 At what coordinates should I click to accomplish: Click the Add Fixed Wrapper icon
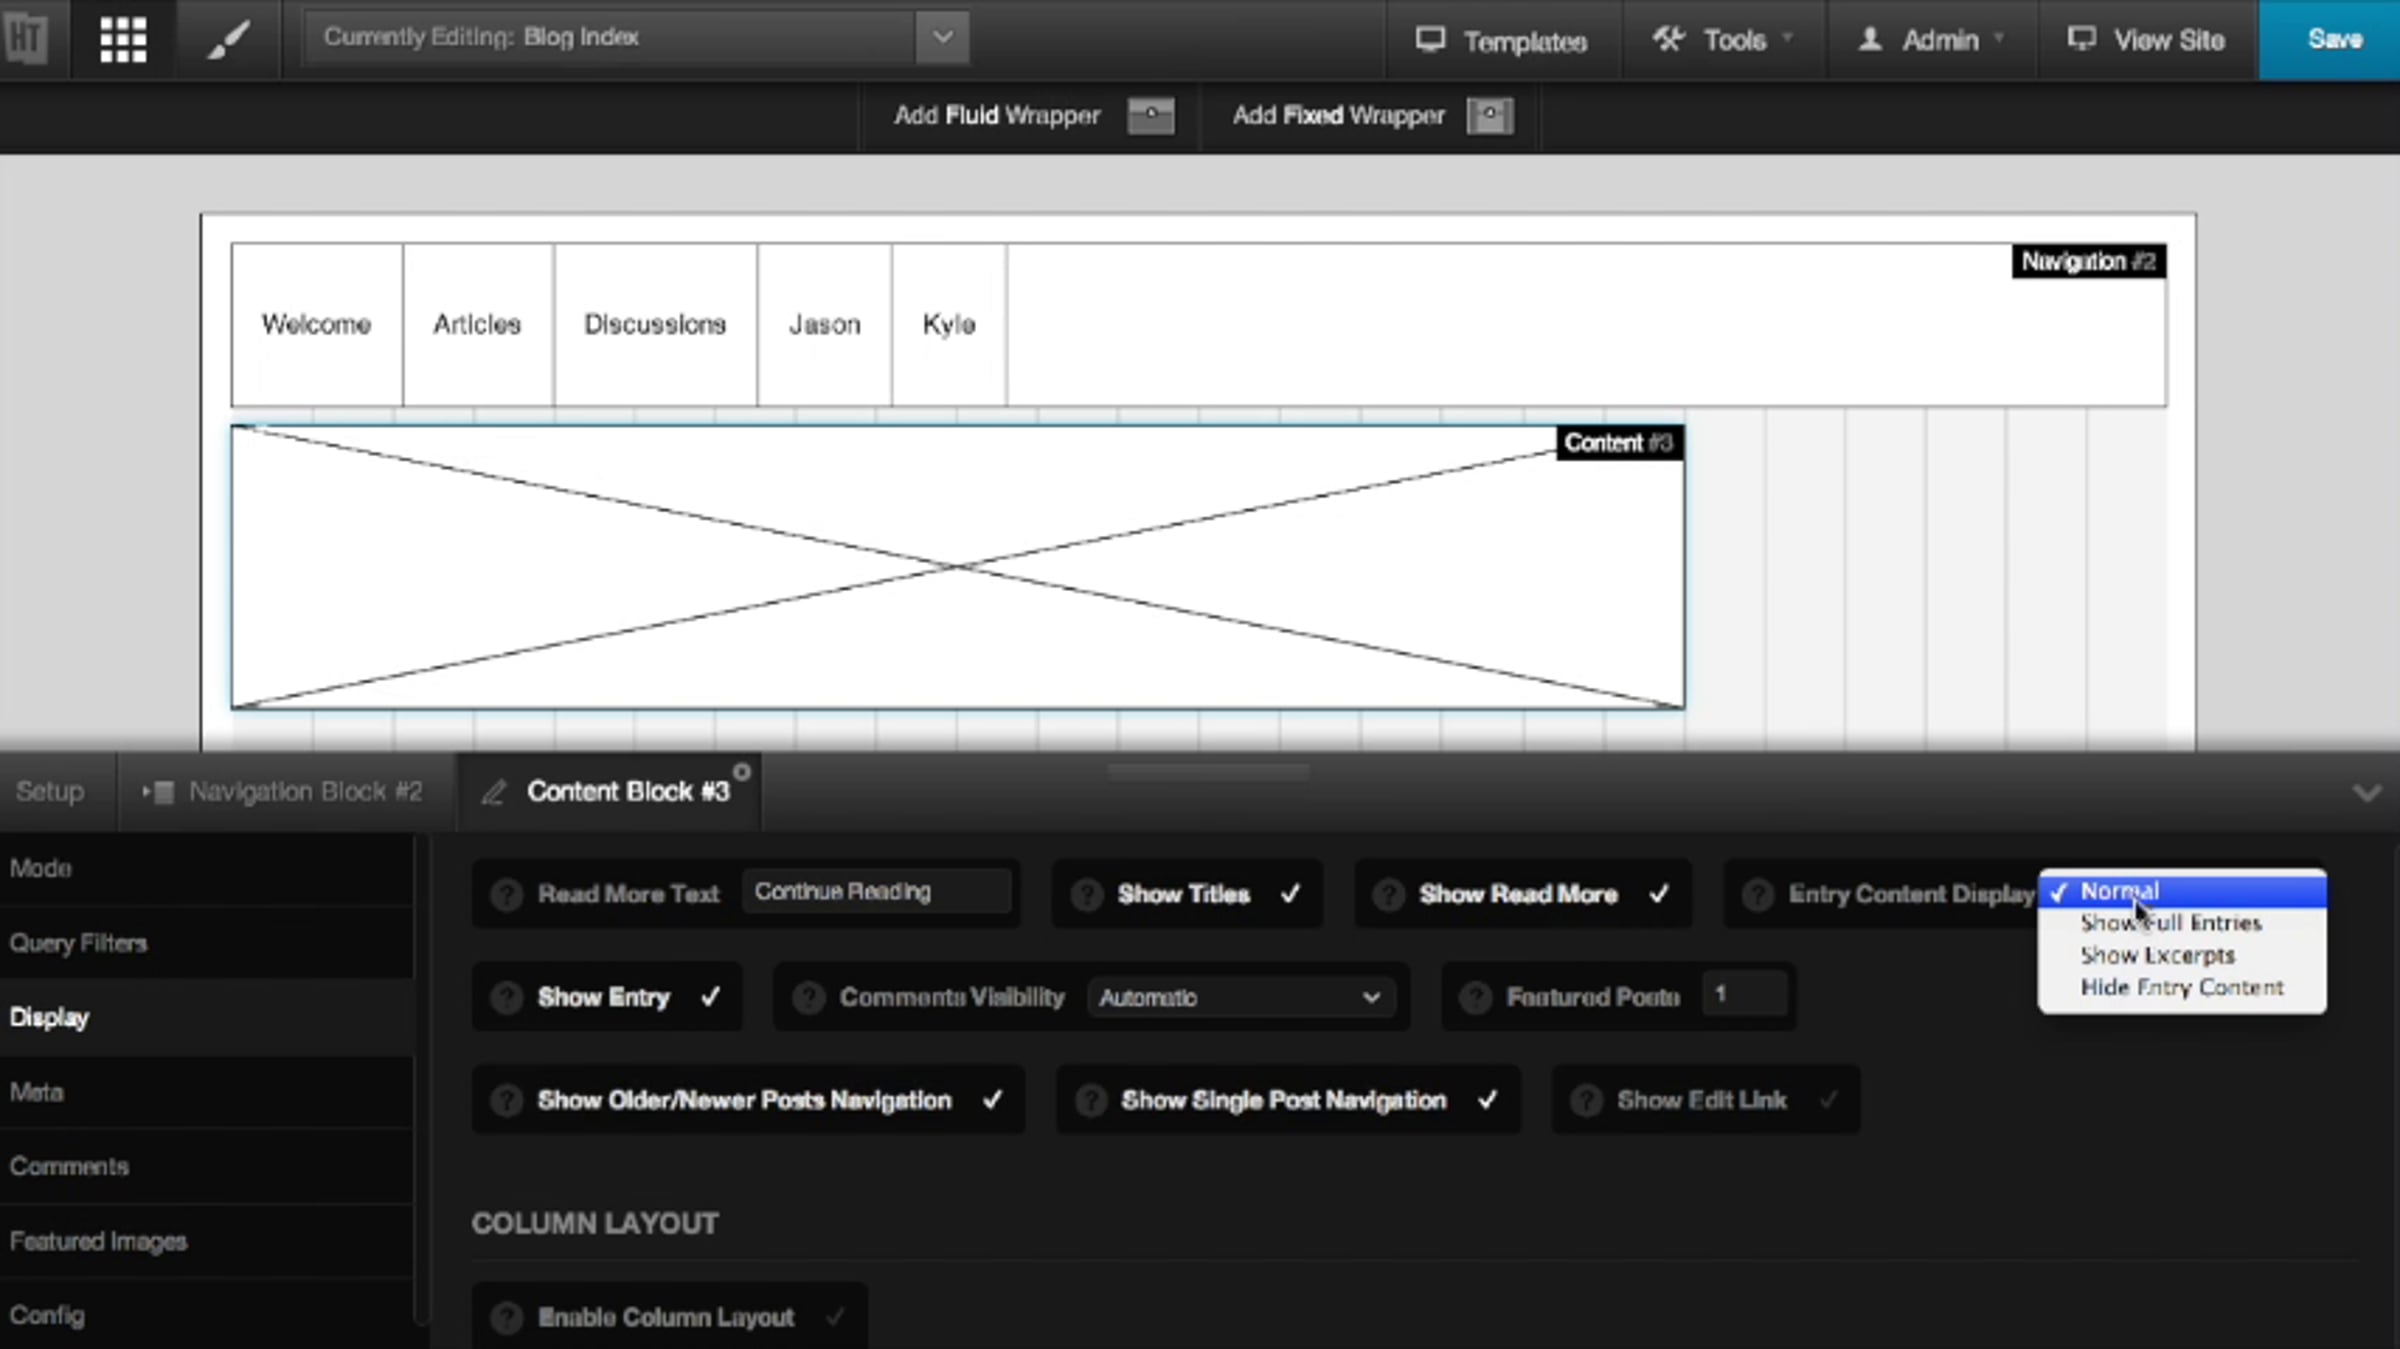click(1489, 115)
